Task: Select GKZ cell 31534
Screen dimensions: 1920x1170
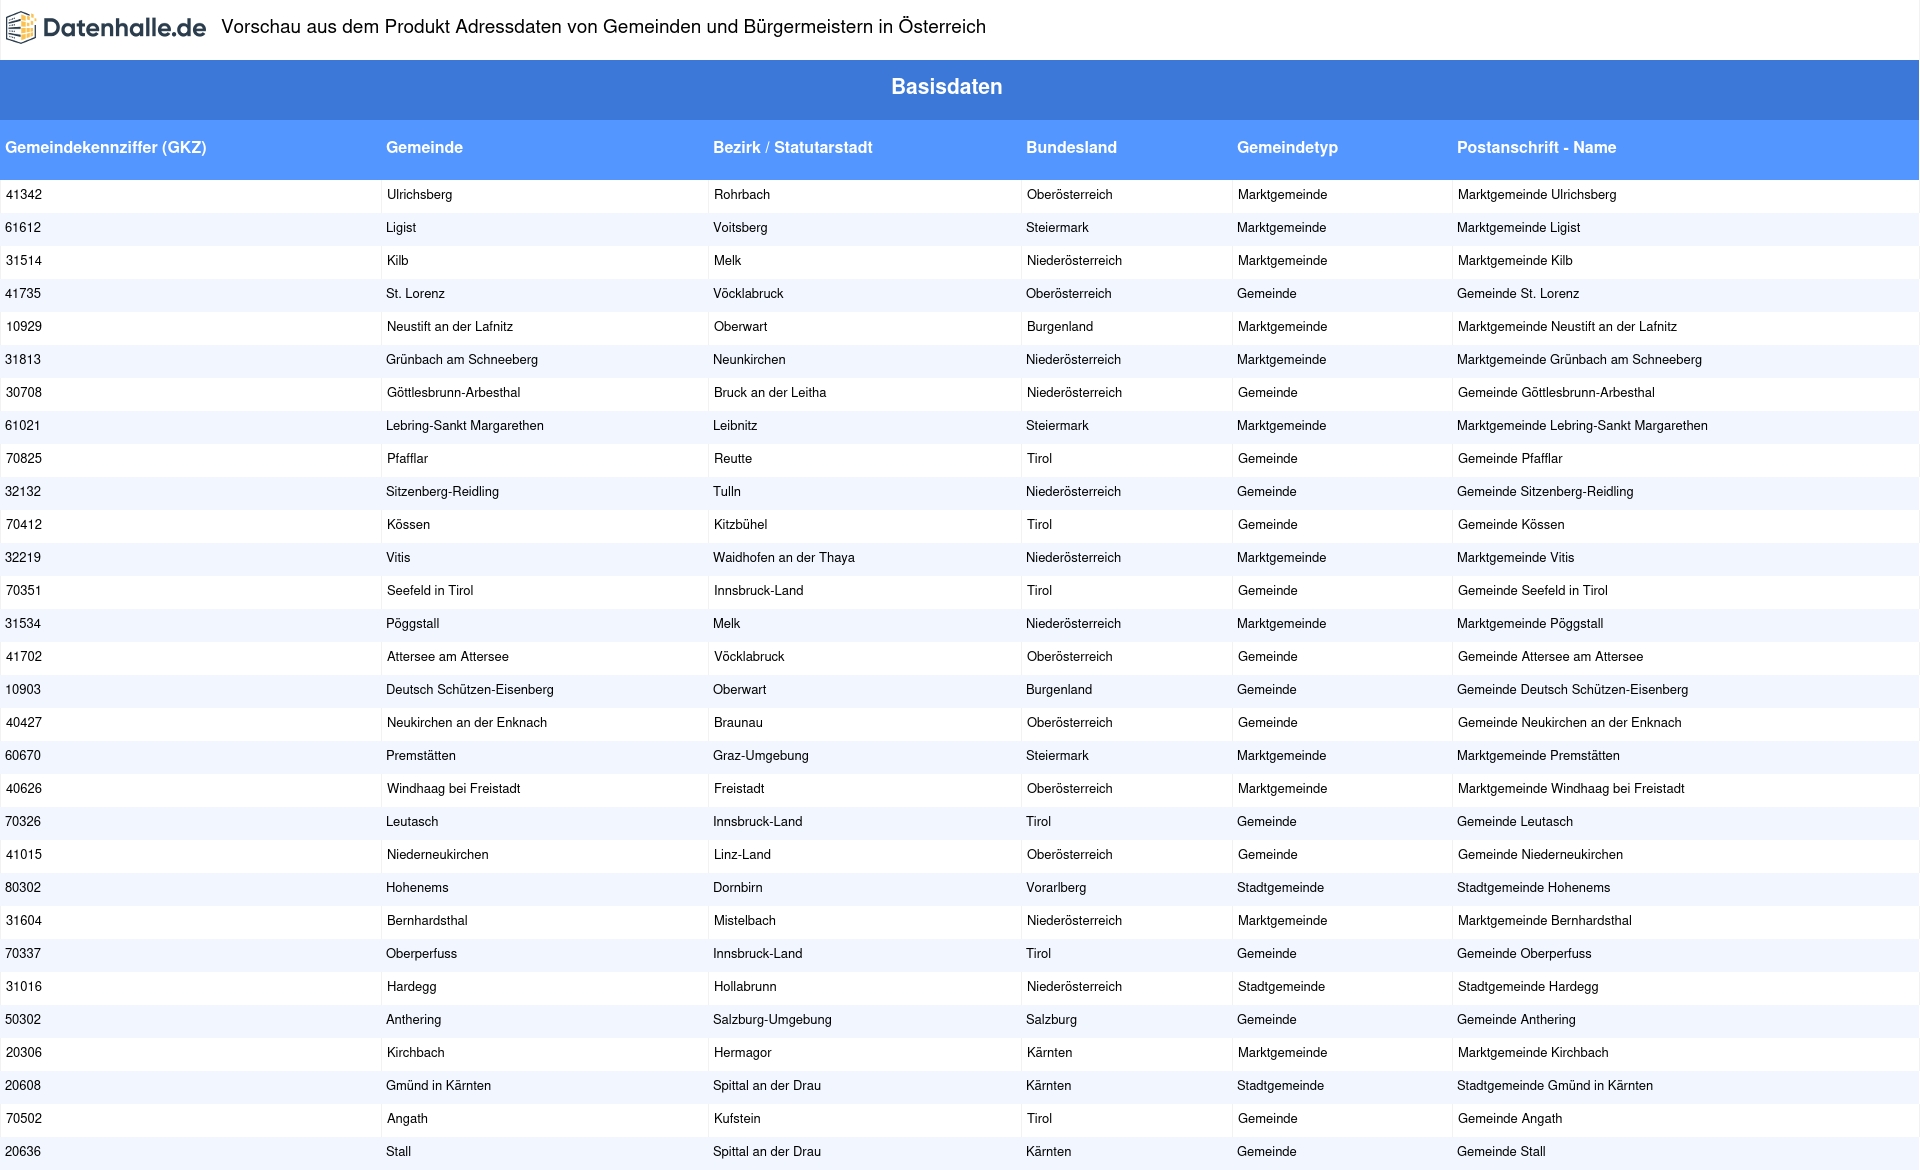Action: (191, 624)
